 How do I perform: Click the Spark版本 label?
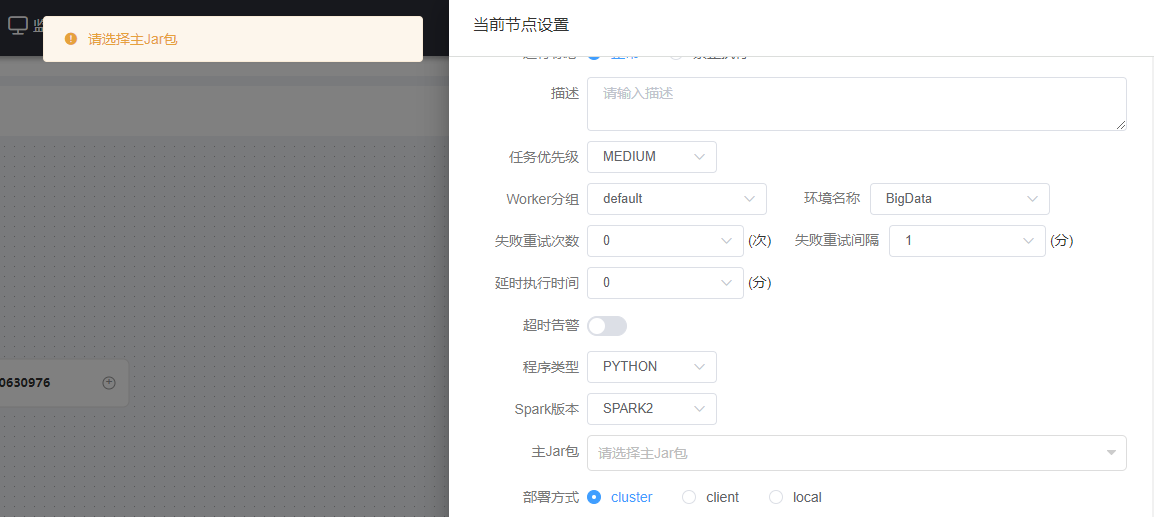coord(547,409)
